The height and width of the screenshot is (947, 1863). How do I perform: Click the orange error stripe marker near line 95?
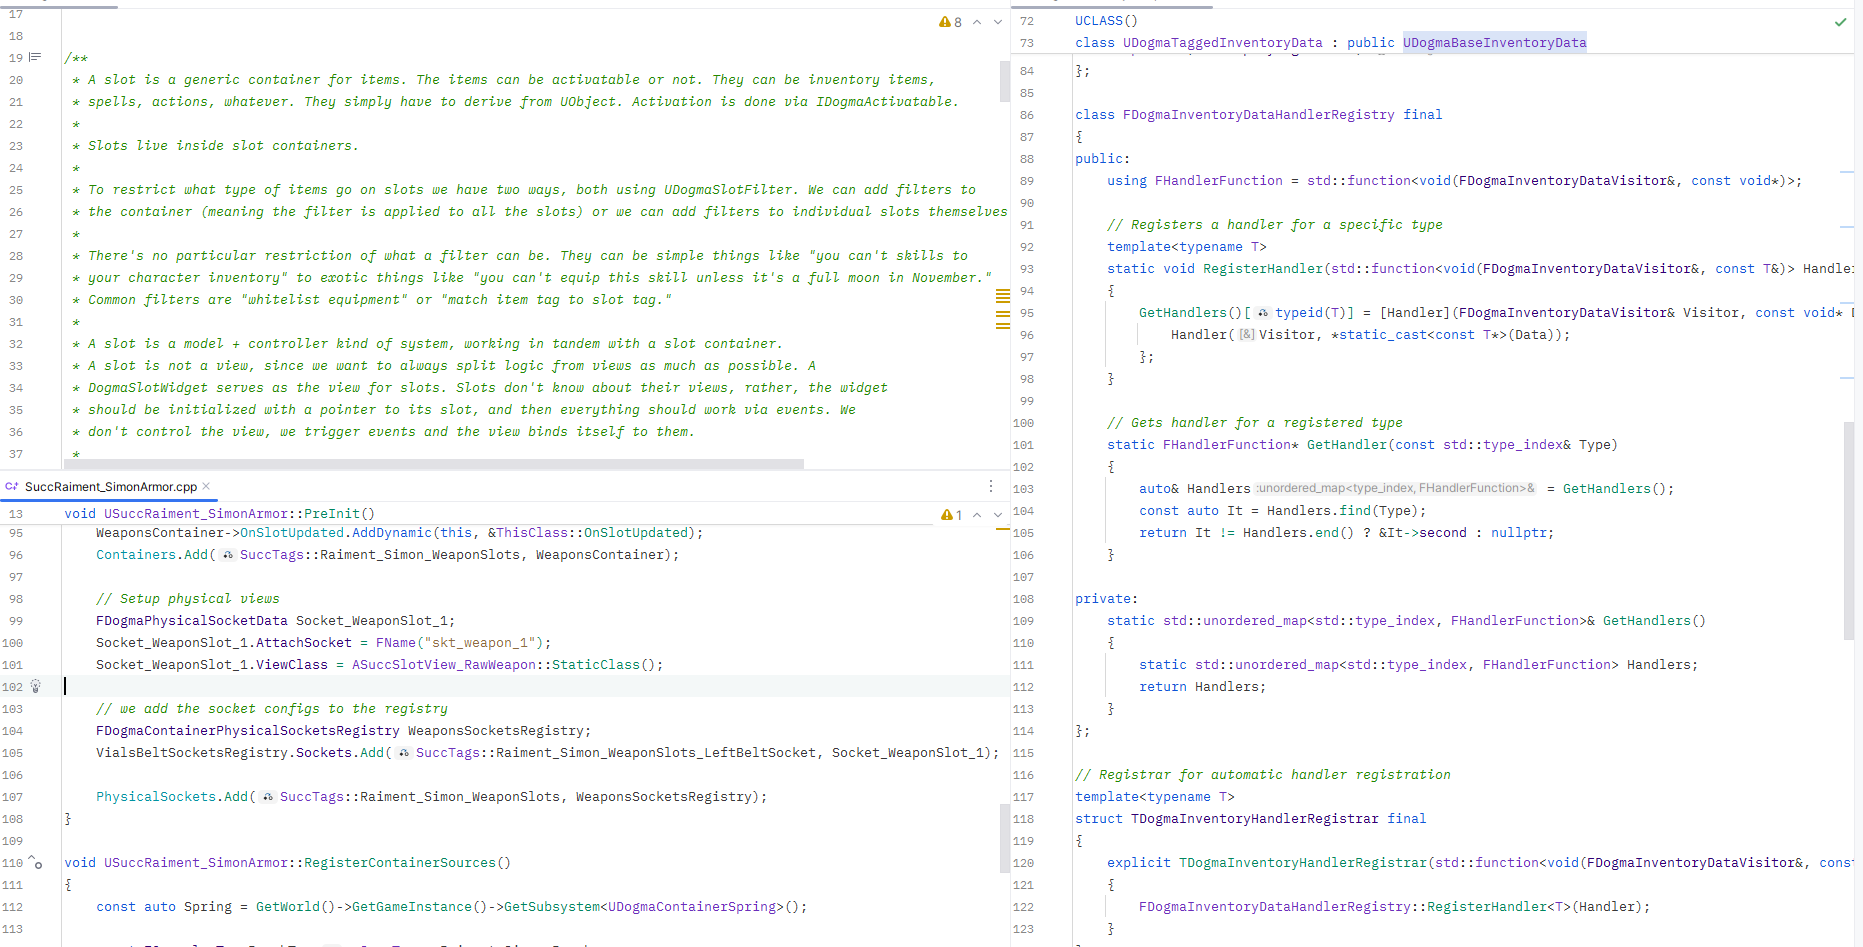1003,529
